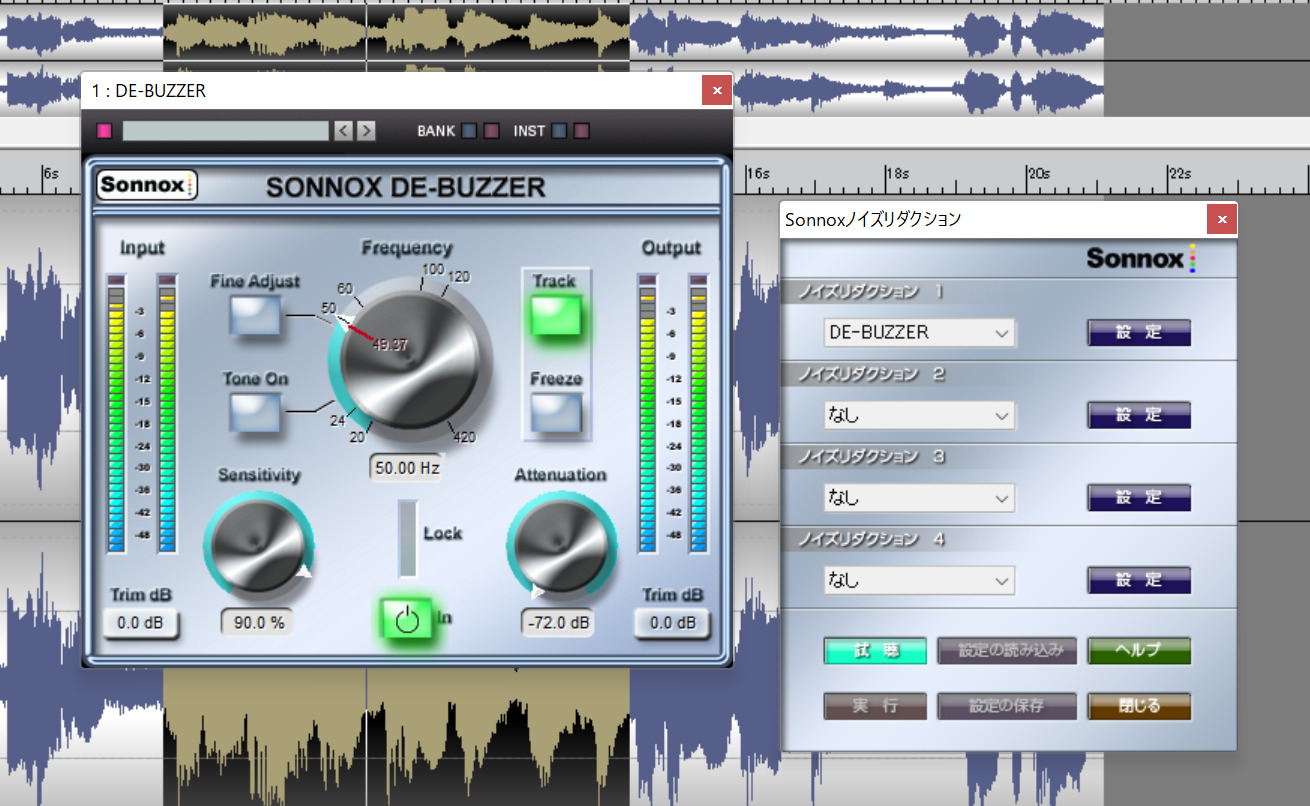This screenshot has width=1310, height=806.
Task: Click the blue INST square
Action: click(559, 131)
